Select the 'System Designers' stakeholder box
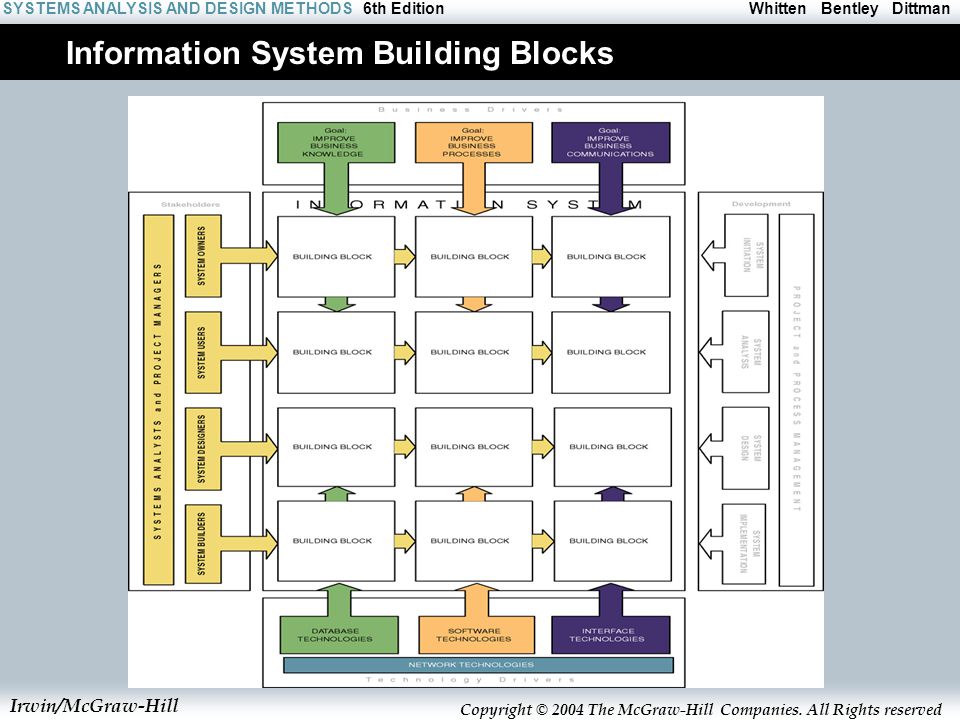 [x=203, y=448]
